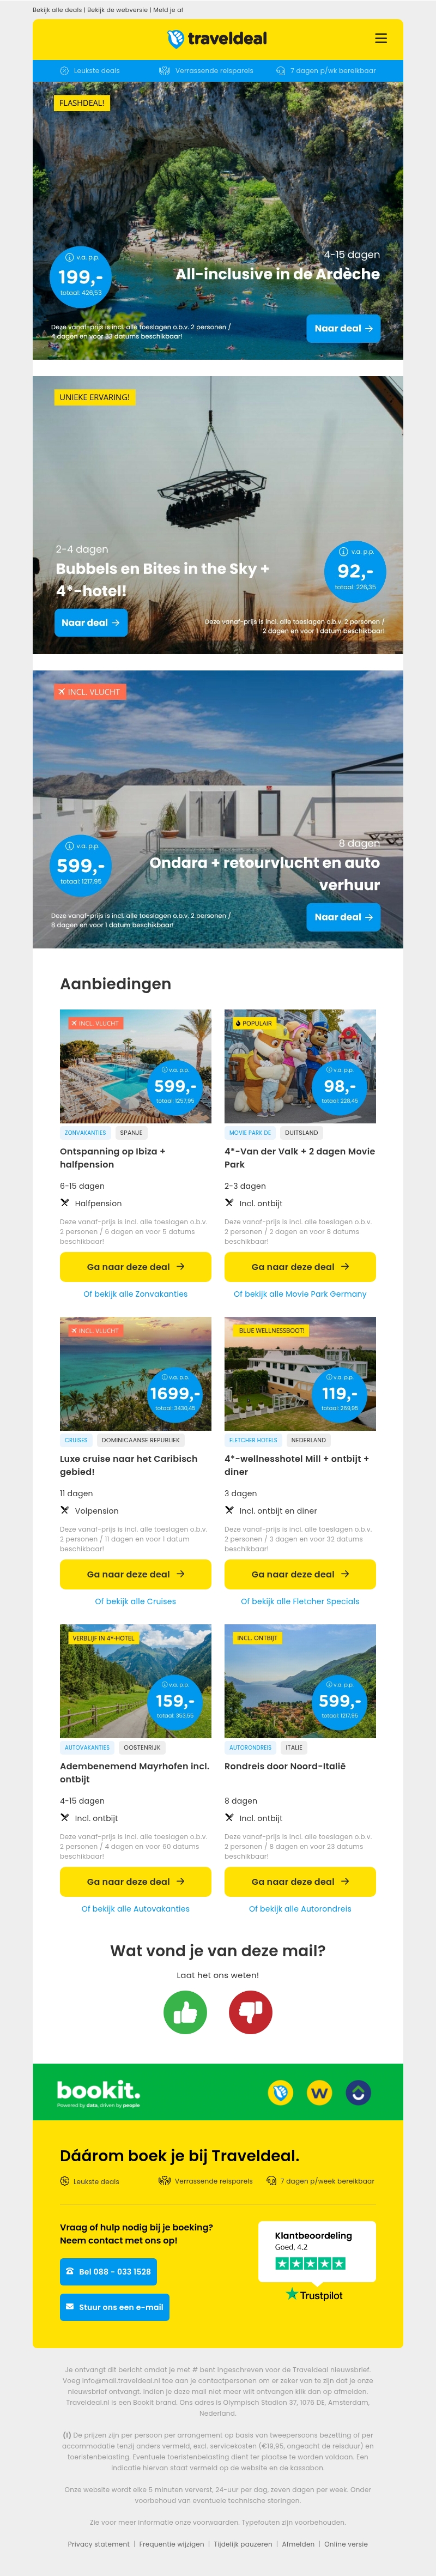The height and width of the screenshot is (2576, 436).
Task: Open 'Naar deal' for Bubbels en Bites
Action: pos(90,623)
